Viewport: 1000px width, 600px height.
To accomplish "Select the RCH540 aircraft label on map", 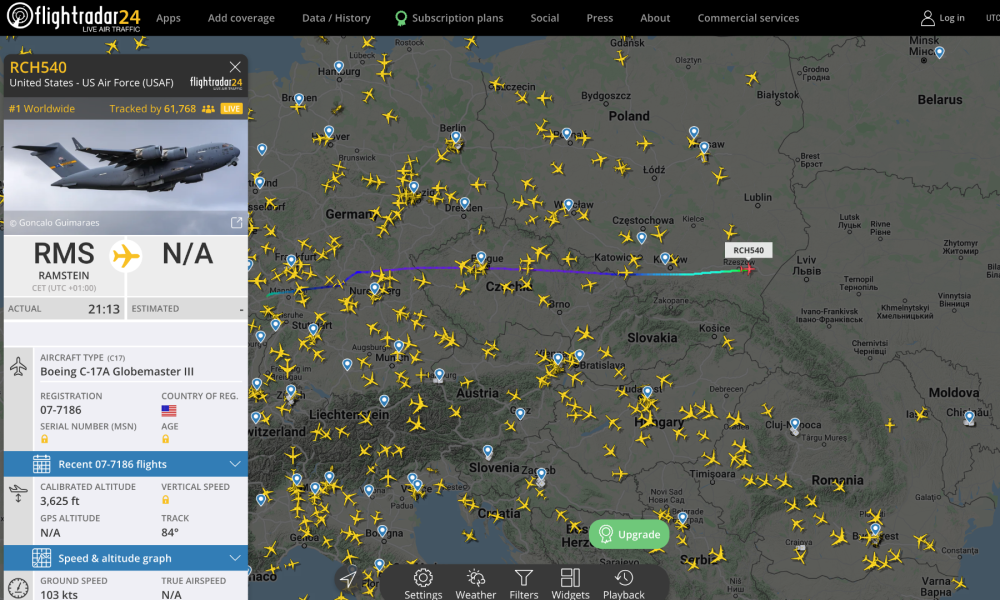I will (748, 250).
